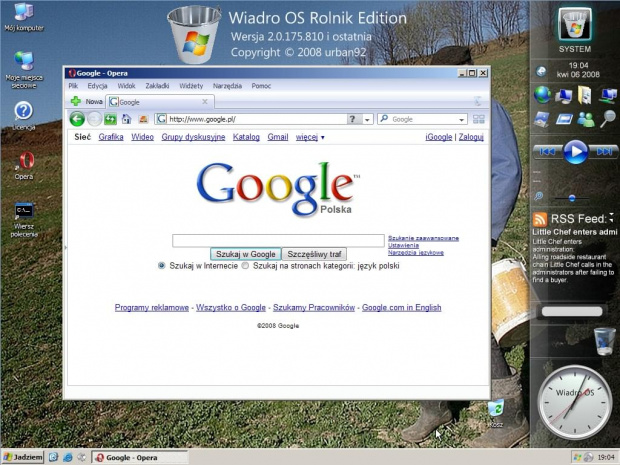Open the Edycja menu
Viewport: 620px width, 465px height.
point(97,86)
